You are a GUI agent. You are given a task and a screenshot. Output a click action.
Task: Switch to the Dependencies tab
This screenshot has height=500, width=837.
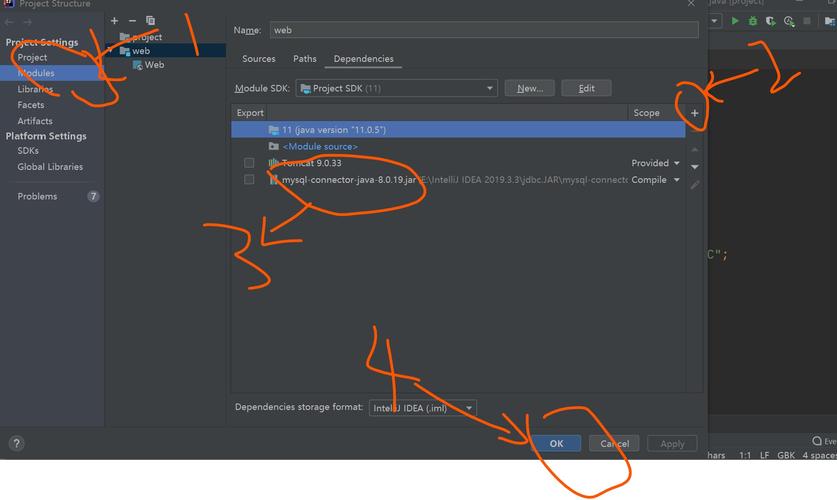364,59
